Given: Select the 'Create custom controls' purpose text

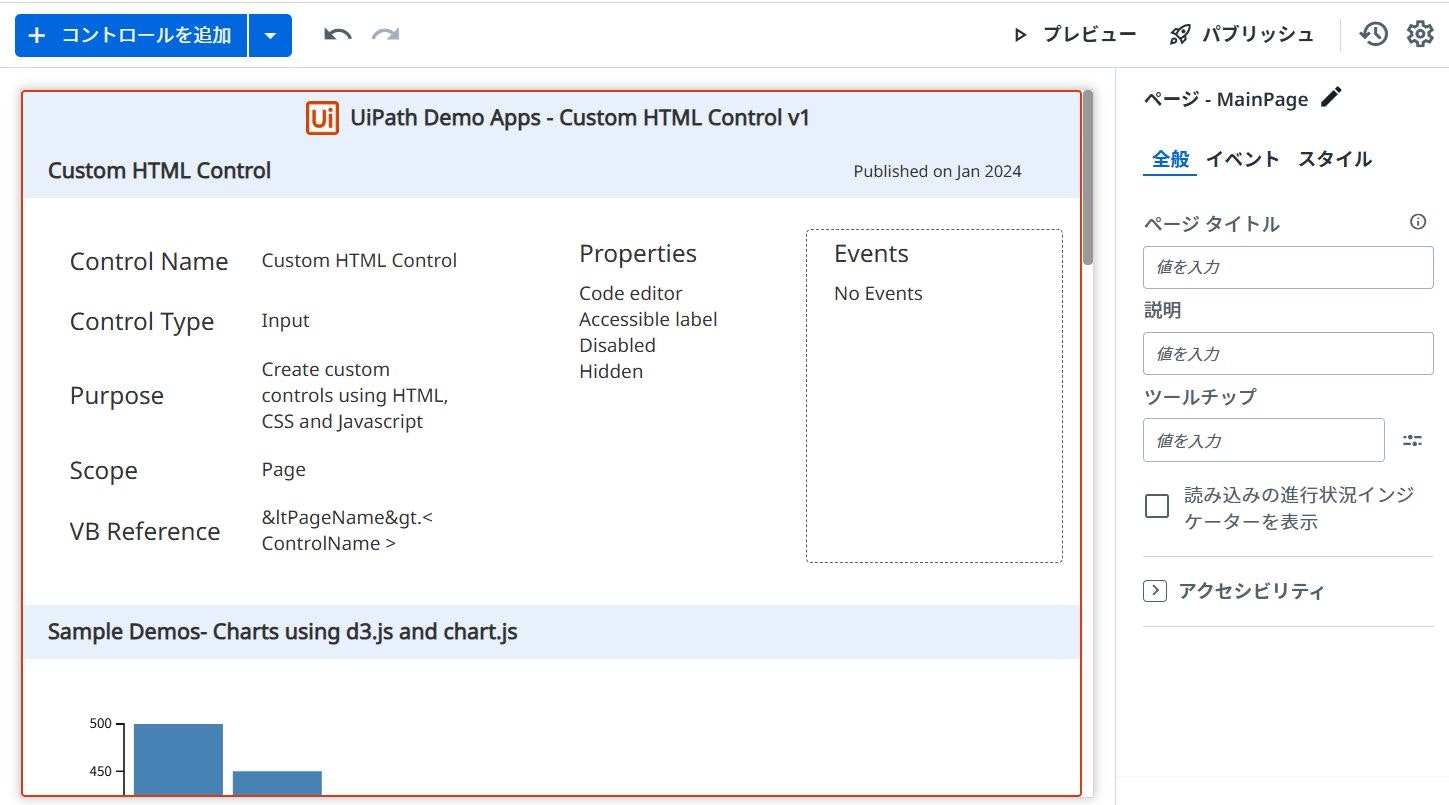Looking at the screenshot, I should tap(355, 396).
